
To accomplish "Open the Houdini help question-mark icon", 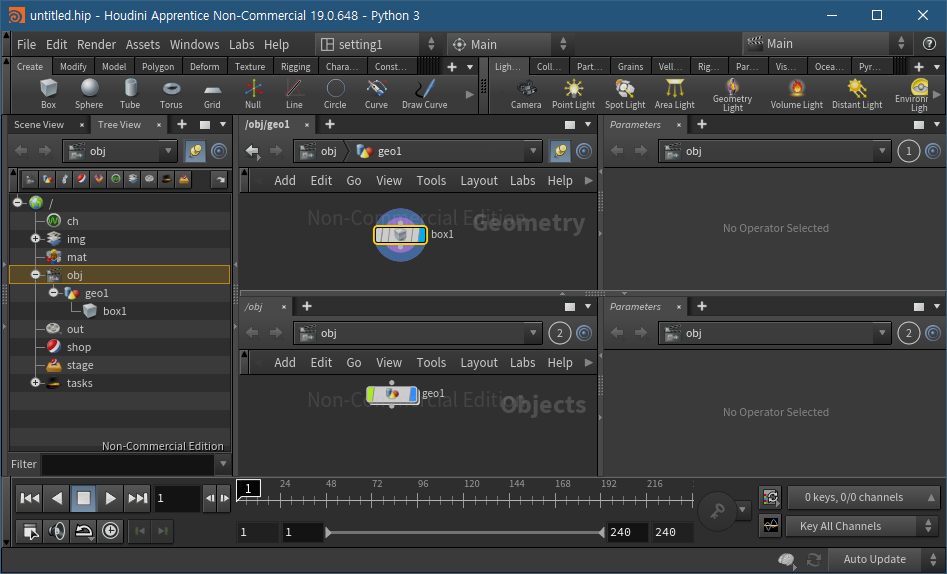I will click(x=929, y=44).
